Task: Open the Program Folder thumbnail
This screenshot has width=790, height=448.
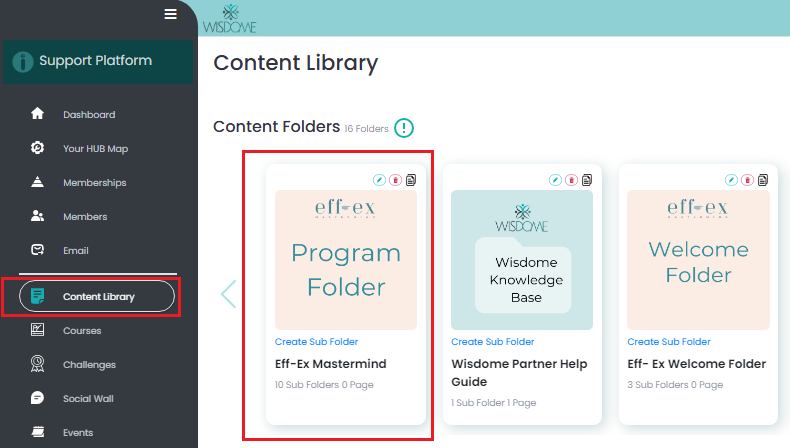Action: click(346, 260)
